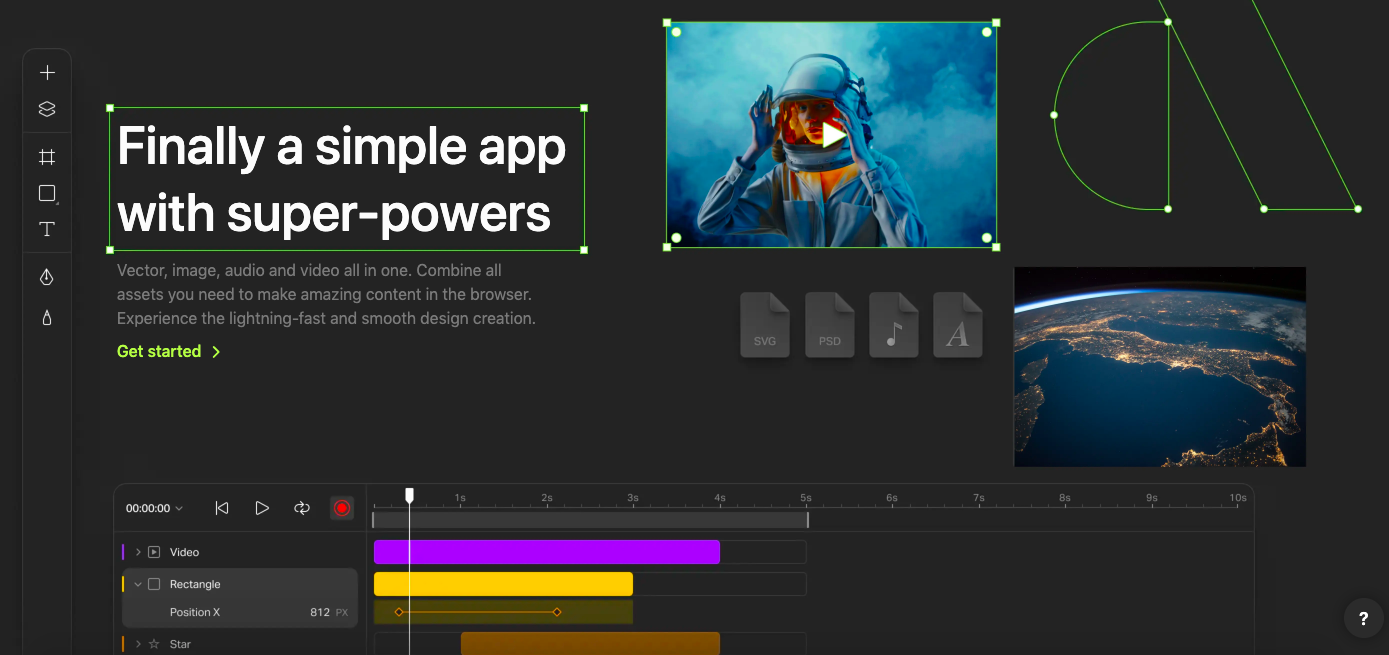Select the Pencil tool below the Pen

[x=47, y=318]
